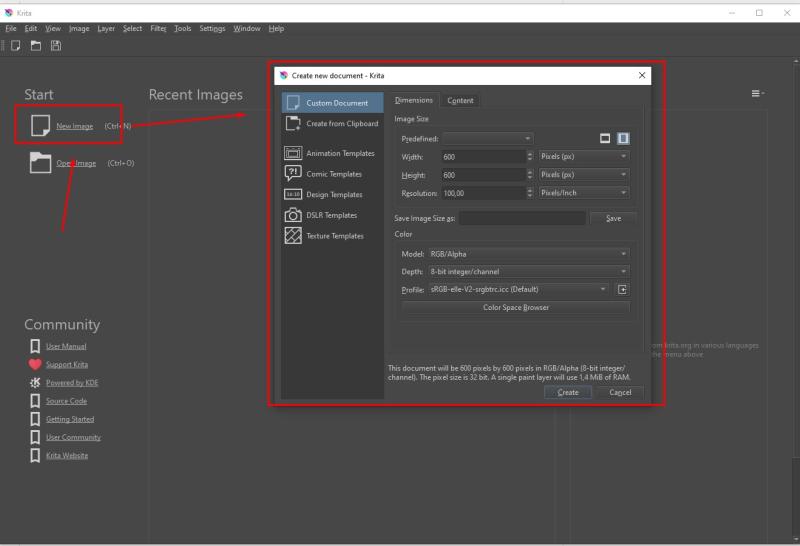Click the New Image page icon under Start
Image resolution: width=800 pixels, height=546 pixels.
click(x=40, y=126)
